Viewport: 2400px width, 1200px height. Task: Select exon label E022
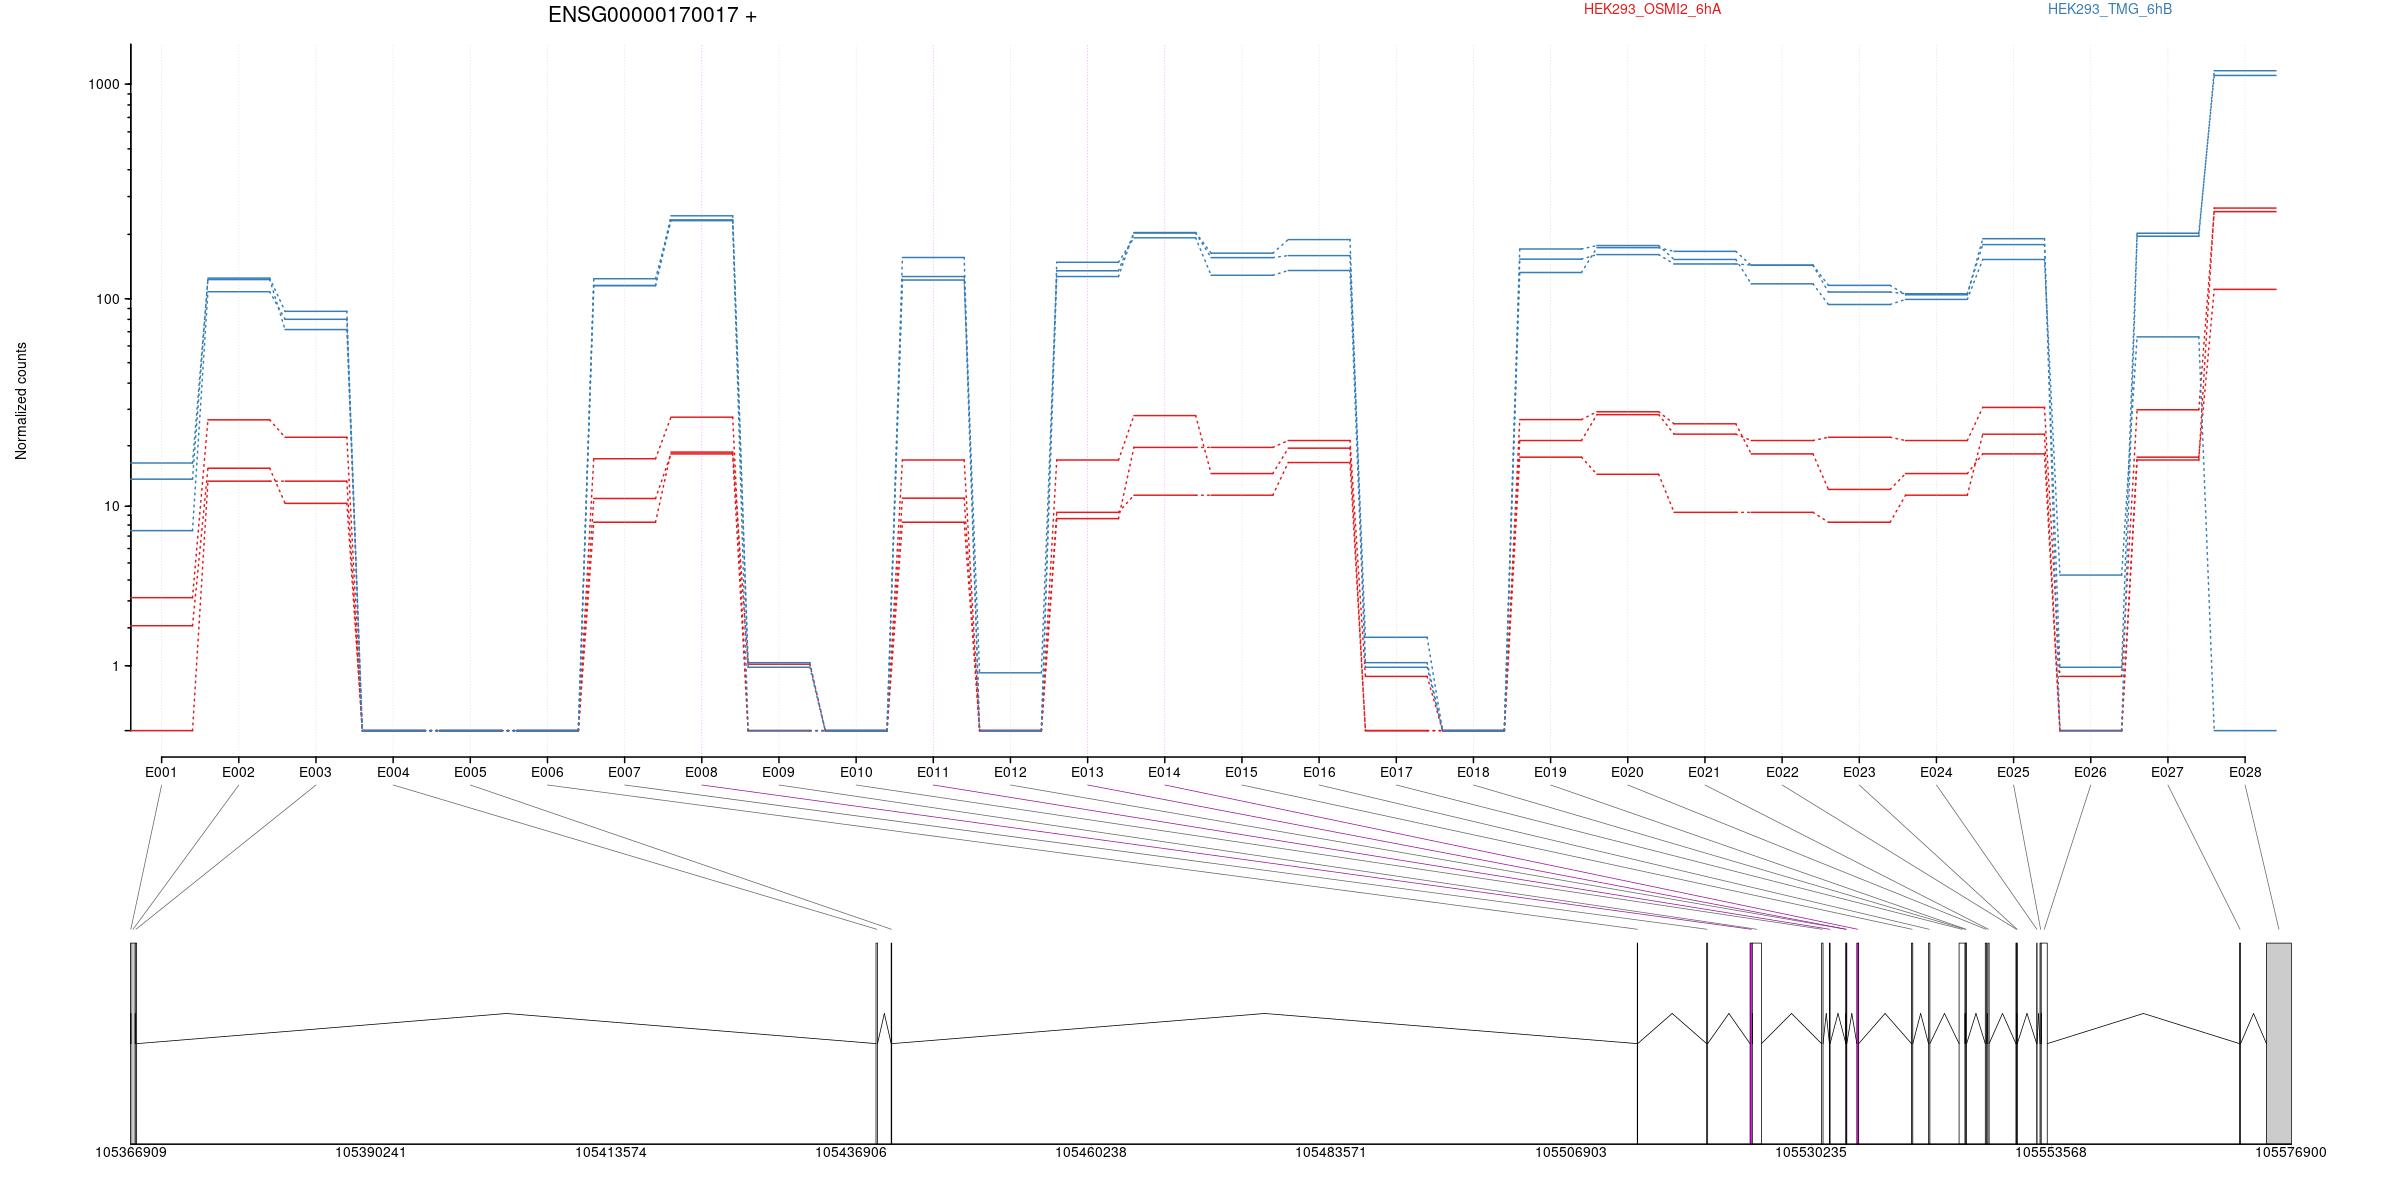point(1782,772)
